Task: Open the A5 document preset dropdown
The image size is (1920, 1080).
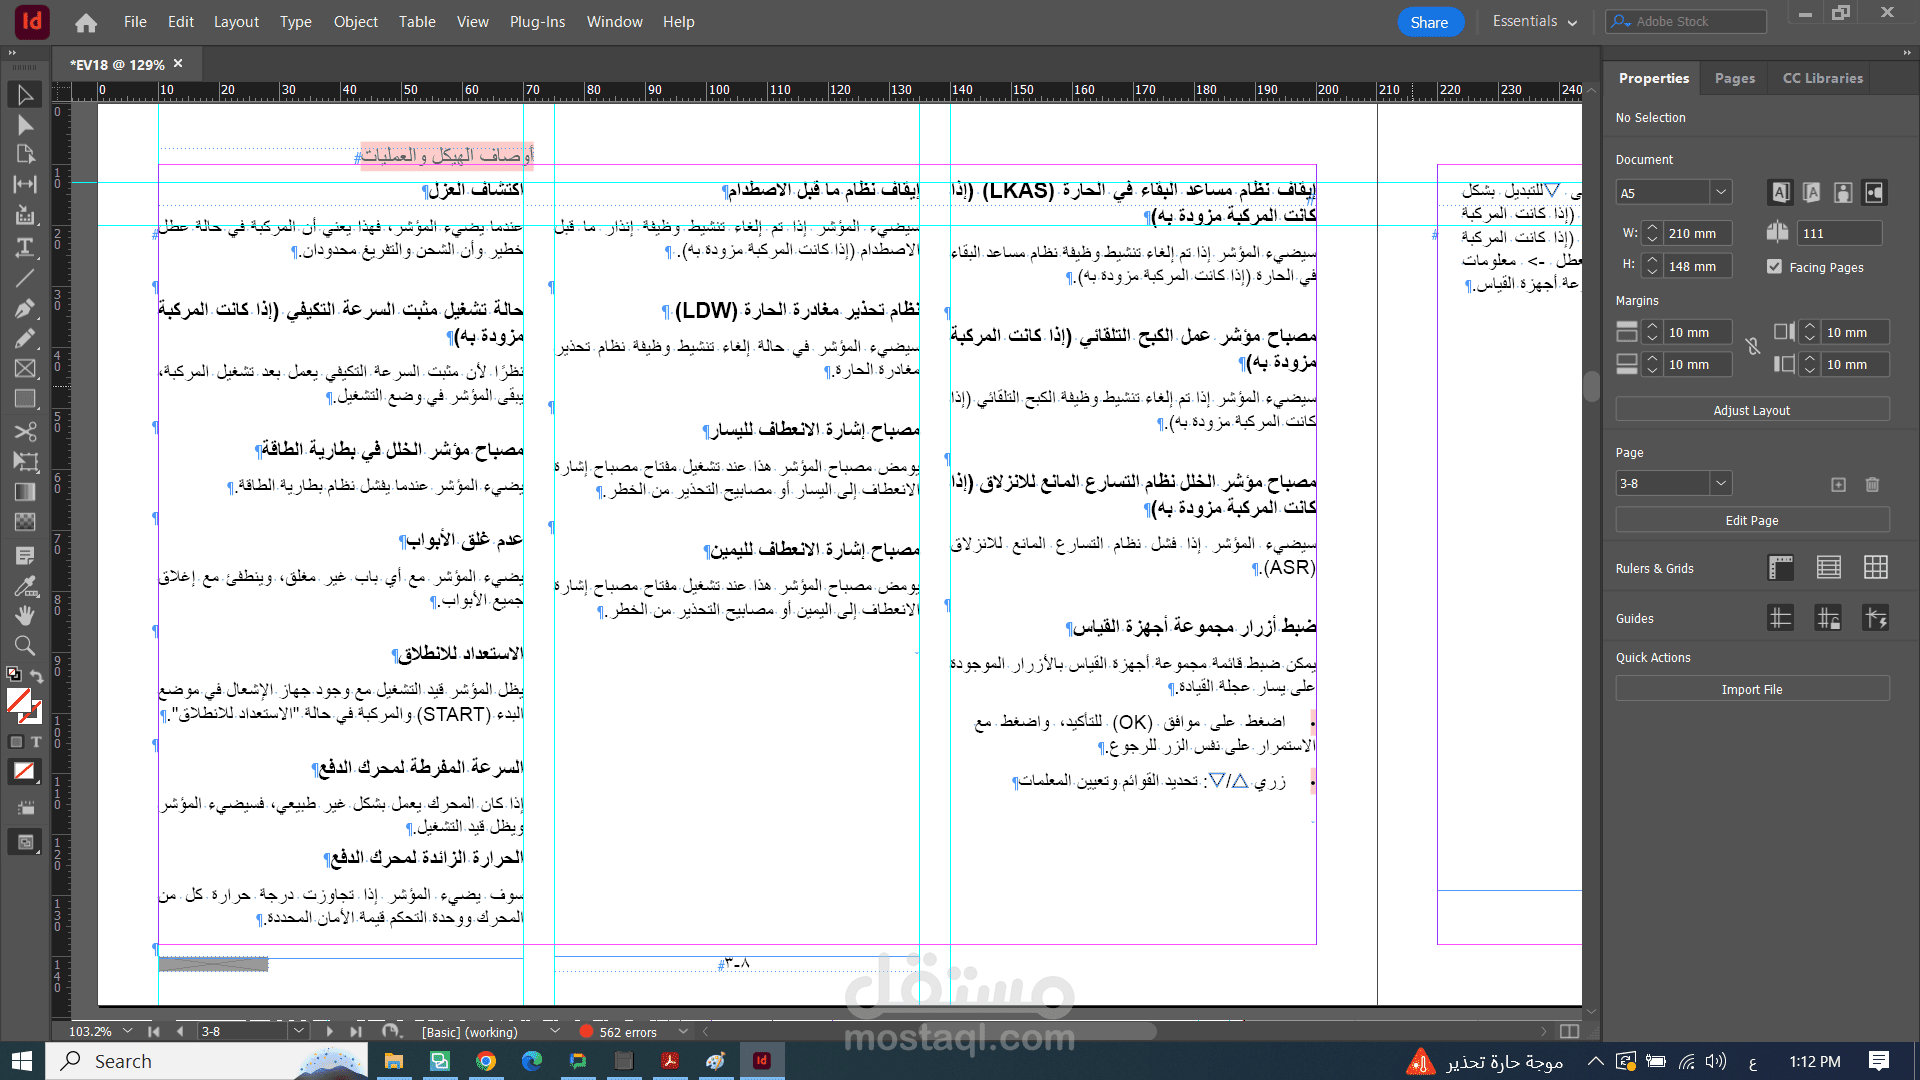Action: [1720, 192]
